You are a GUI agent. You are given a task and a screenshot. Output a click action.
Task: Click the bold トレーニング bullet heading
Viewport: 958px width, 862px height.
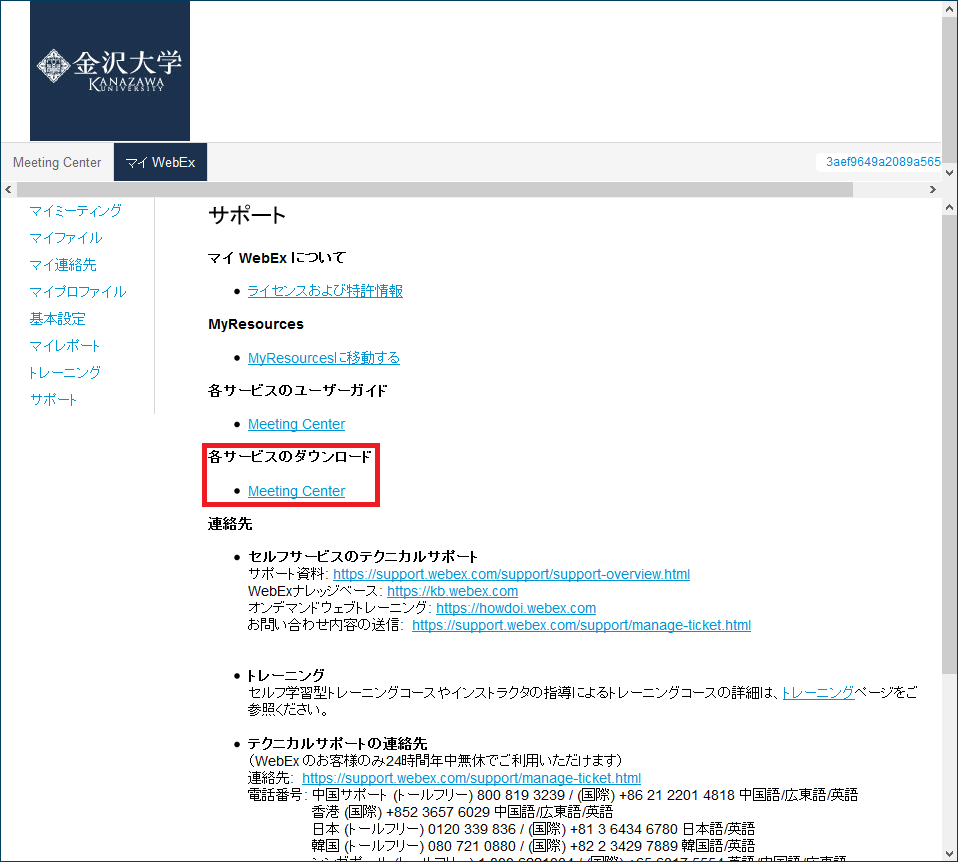pyautogui.click(x=286, y=676)
